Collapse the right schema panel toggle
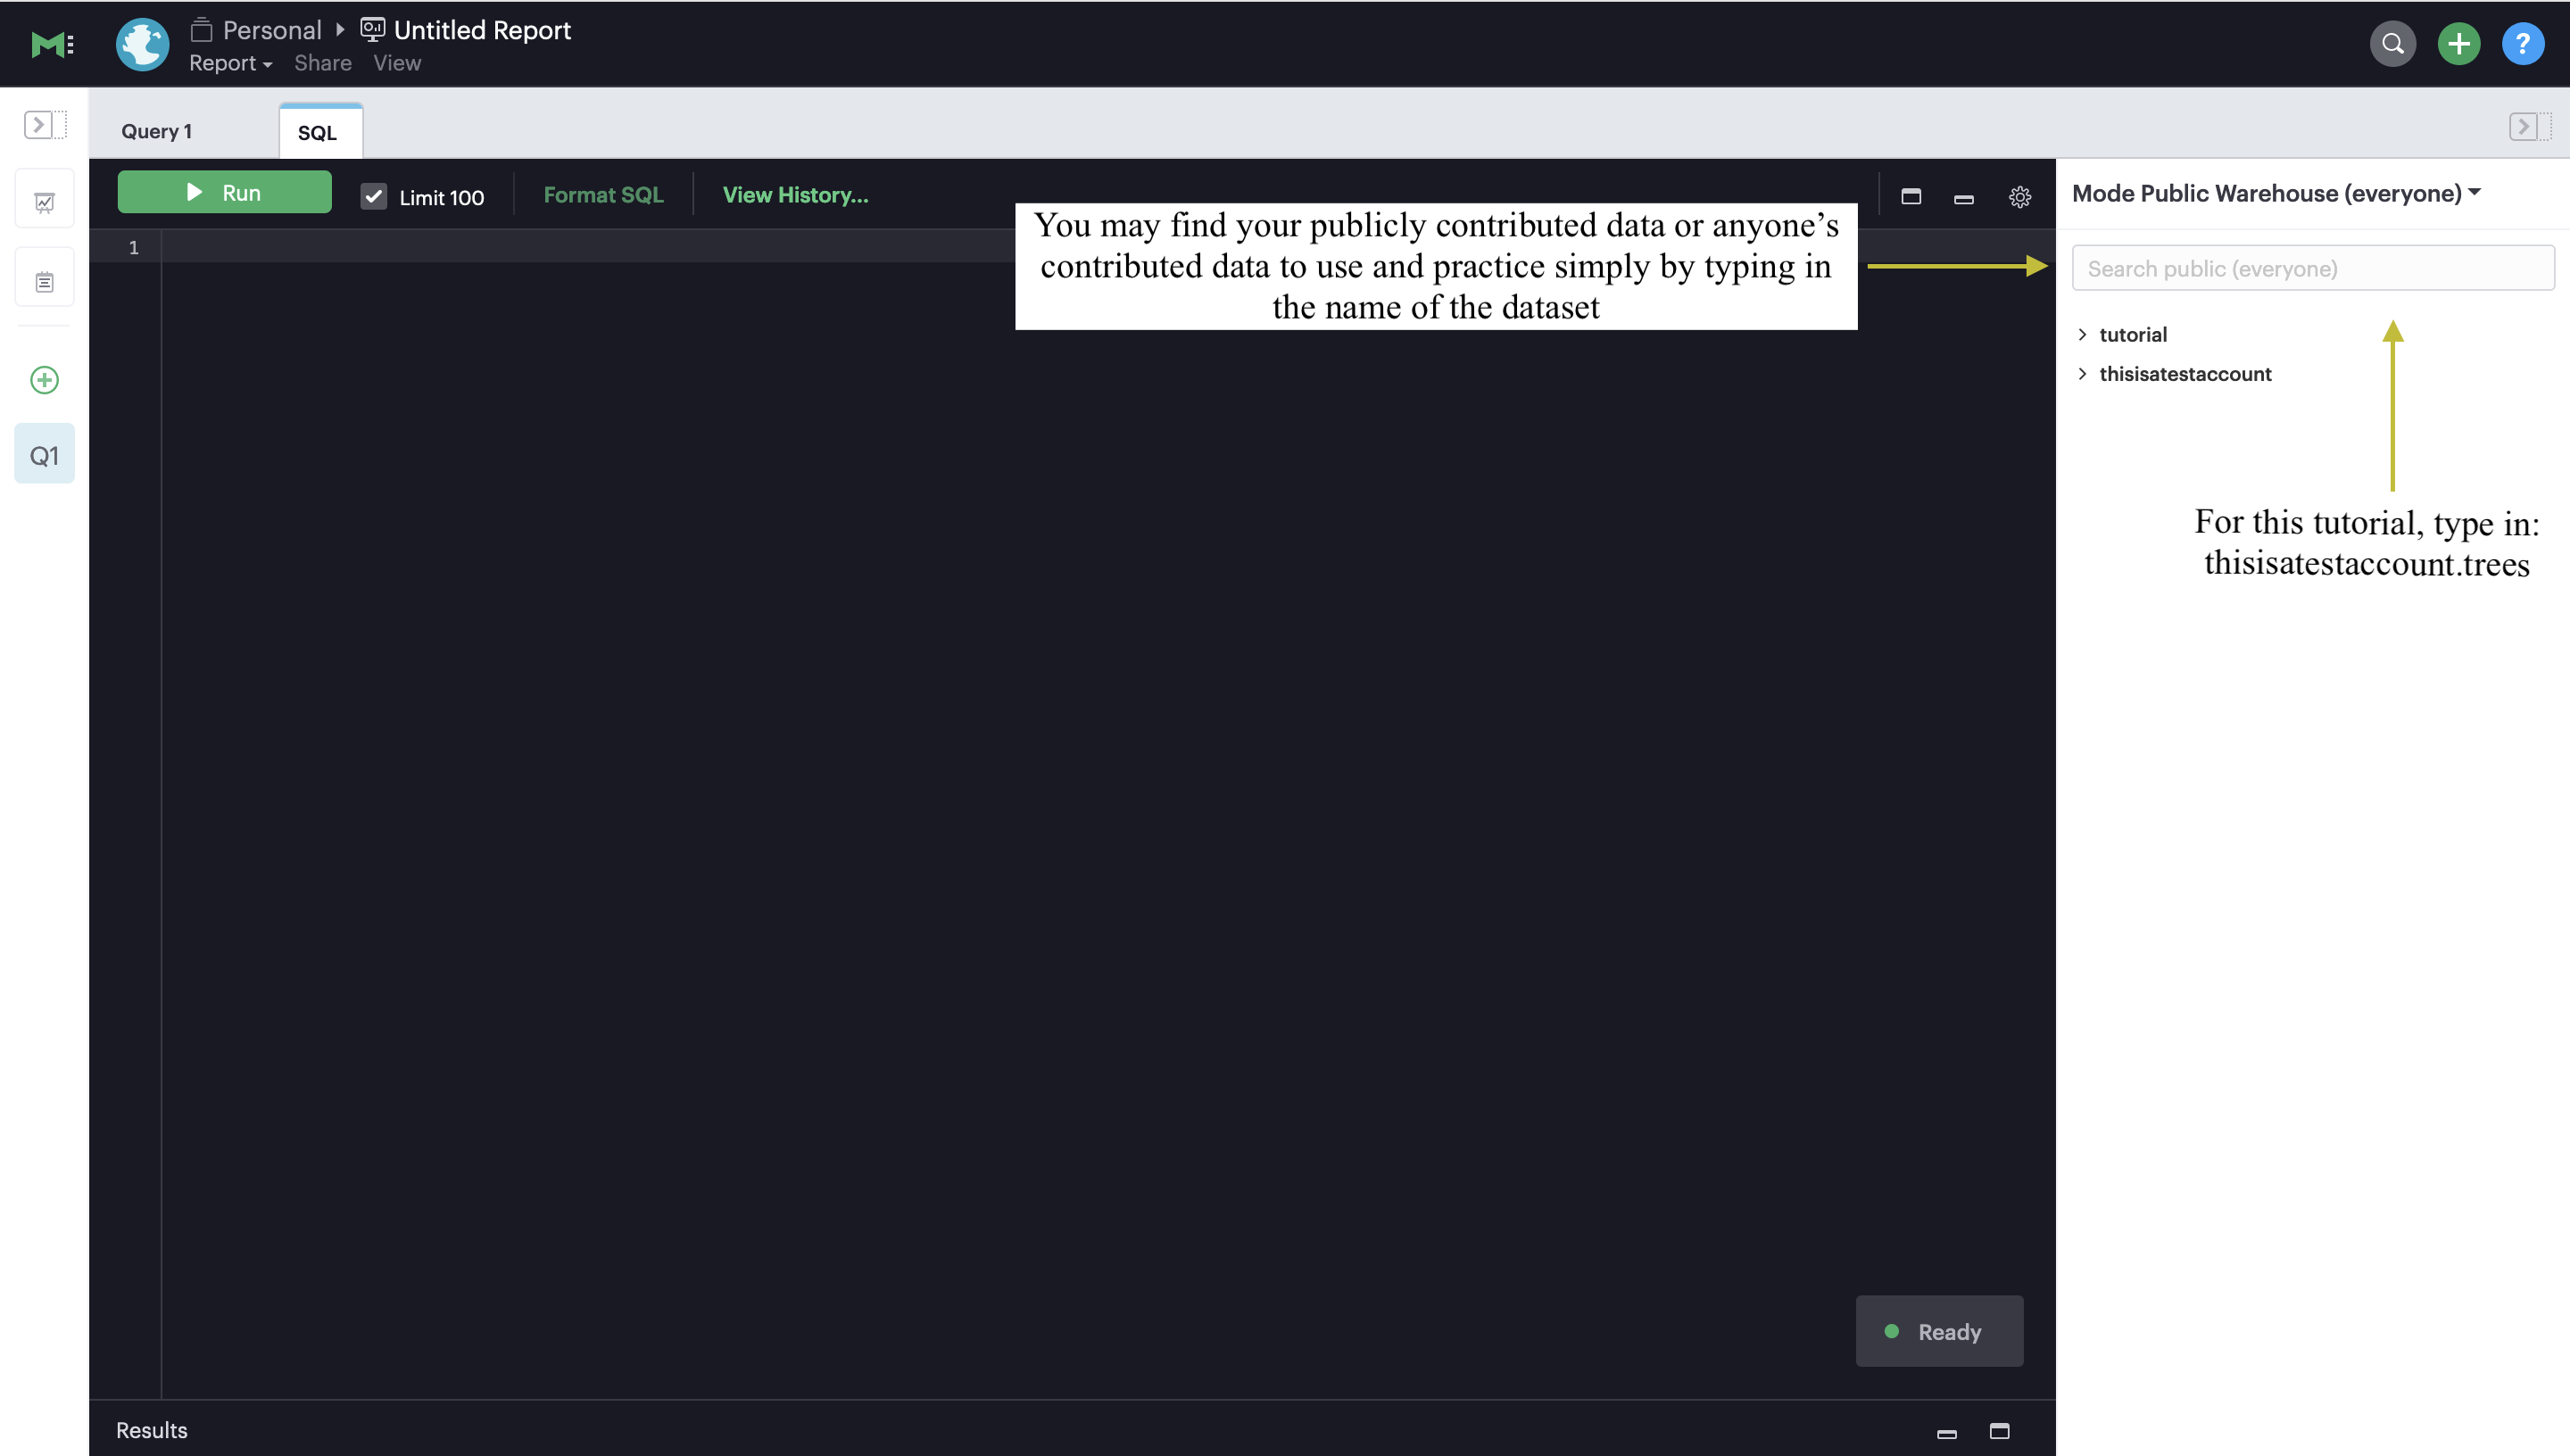The width and height of the screenshot is (2570, 1456). [x=2530, y=127]
